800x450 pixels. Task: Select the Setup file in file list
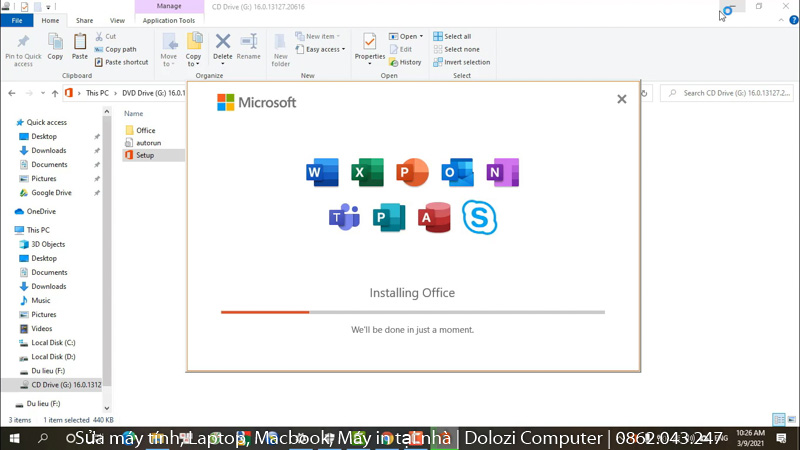[x=145, y=155]
